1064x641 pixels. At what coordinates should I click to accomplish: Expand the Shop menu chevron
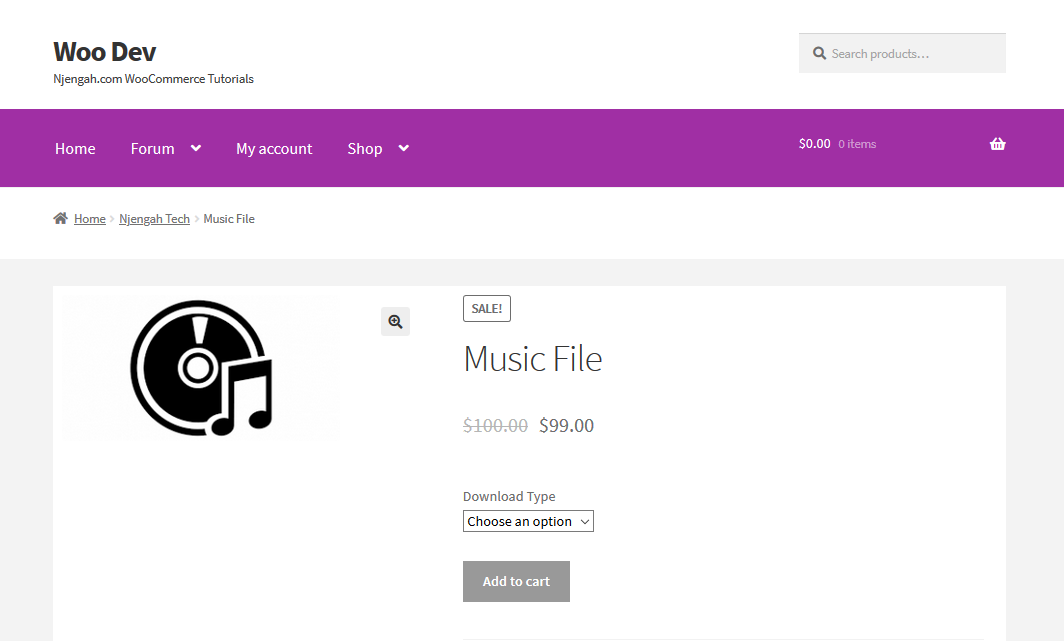tap(404, 148)
